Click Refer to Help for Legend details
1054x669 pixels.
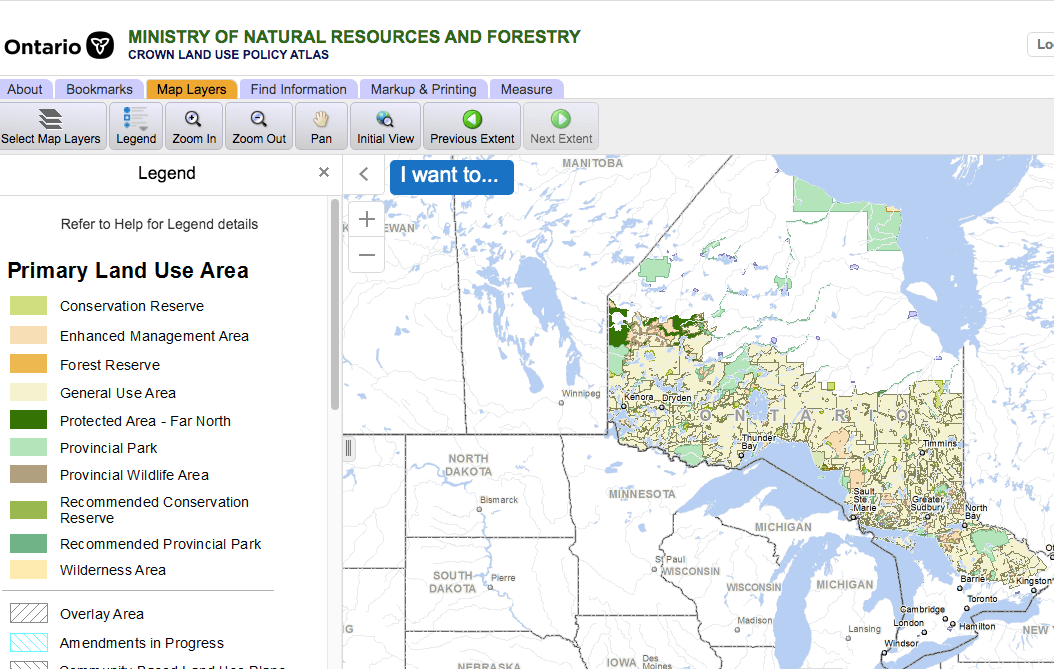[x=159, y=225]
